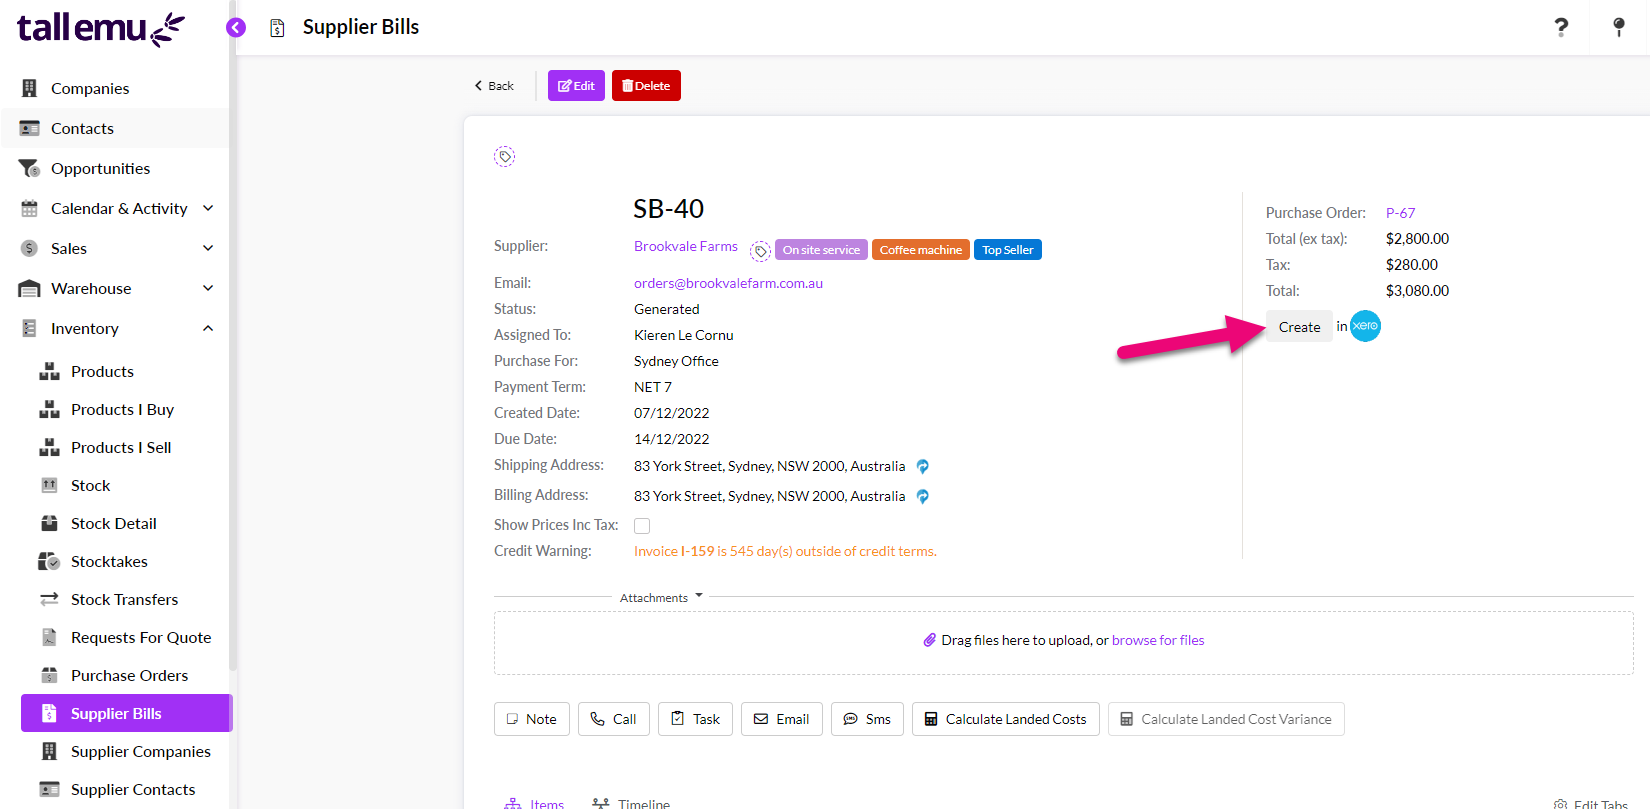Click the Create button for Xero
Screen dimensions: 1650x809
[x=1299, y=327]
